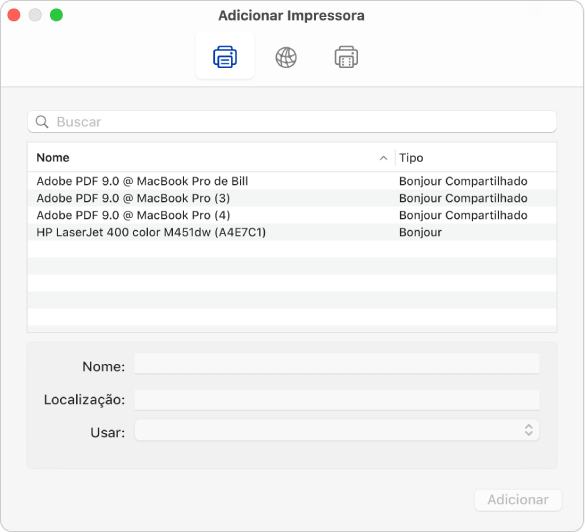Focus the Buscar search field
Image resolution: width=585 pixels, height=532 pixels.
click(x=292, y=122)
